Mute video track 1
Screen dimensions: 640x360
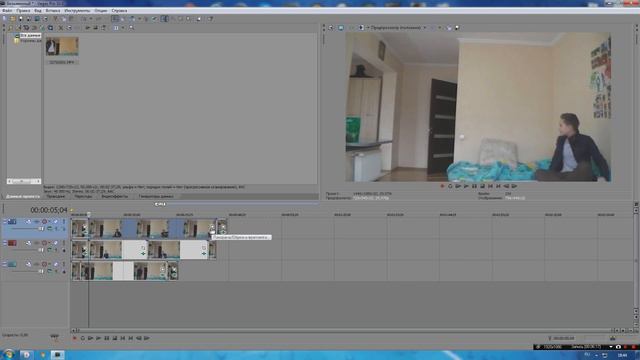click(x=56, y=221)
